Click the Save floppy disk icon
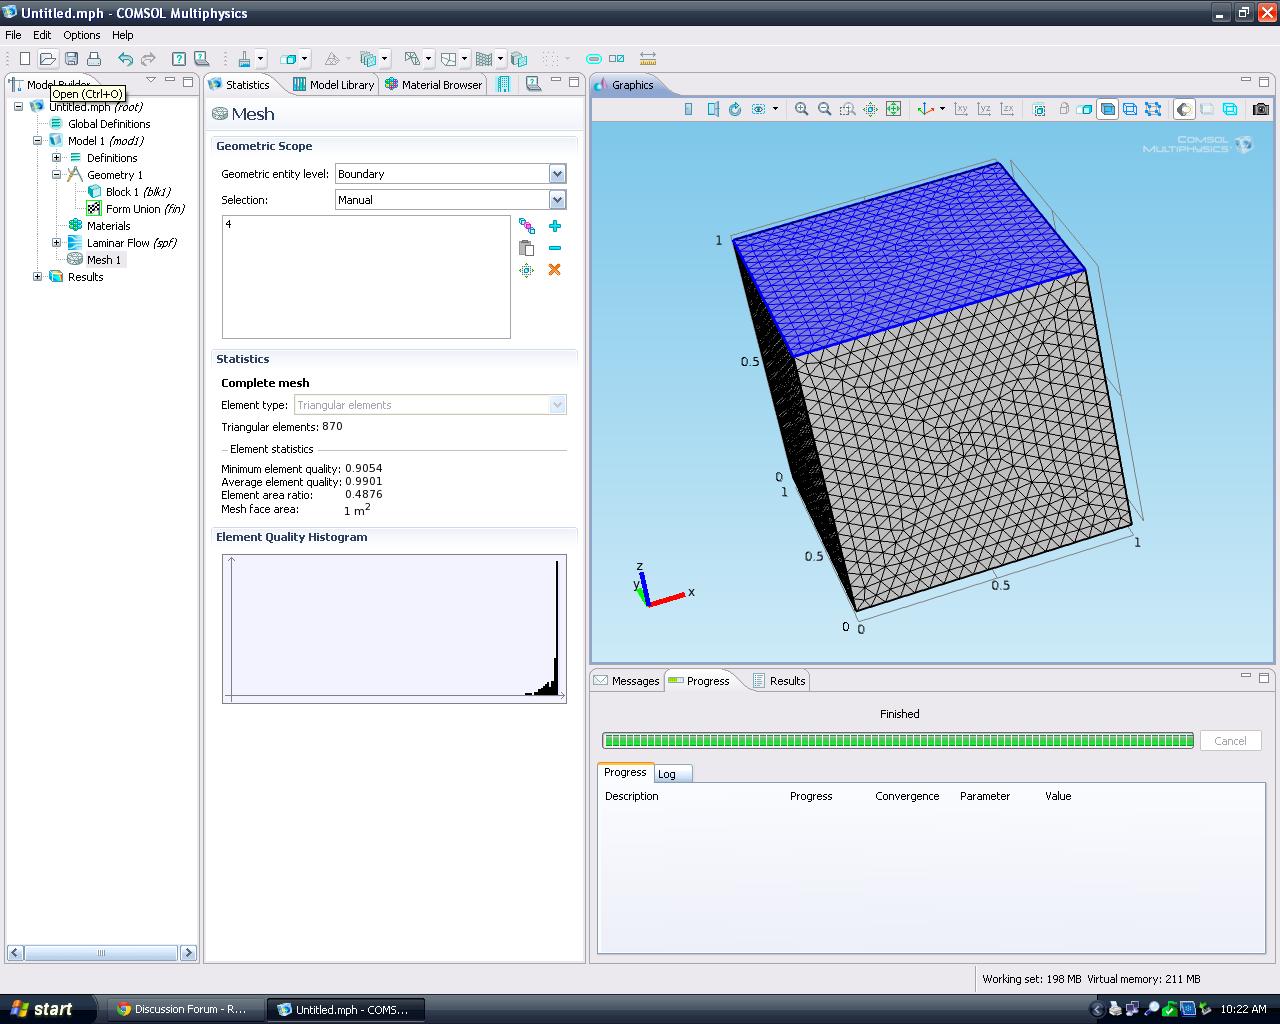Screen dimensions: 1280x1024 [71, 59]
